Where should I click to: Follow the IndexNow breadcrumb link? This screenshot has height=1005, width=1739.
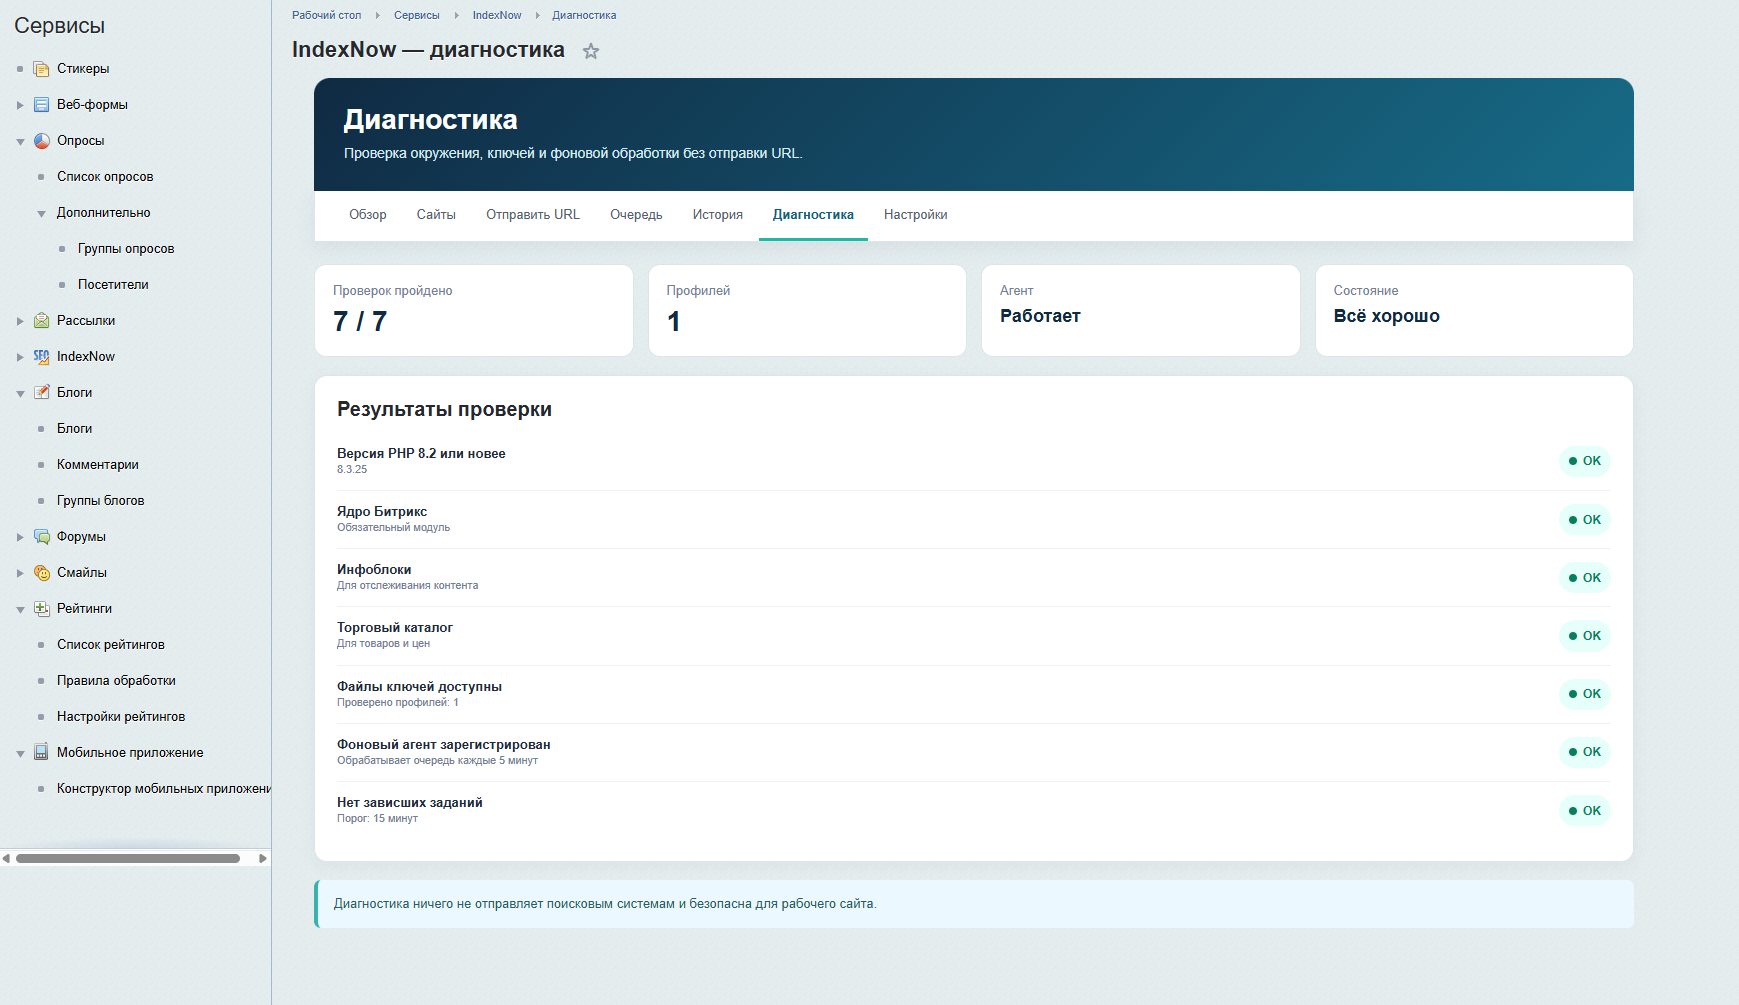tap(497, 15)
